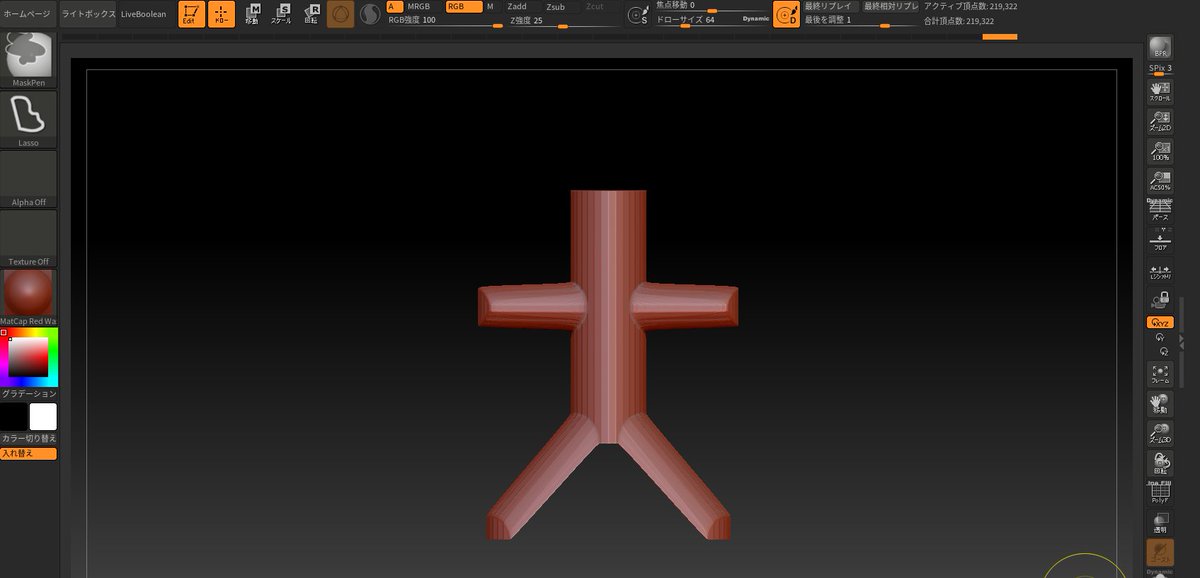Select the Draw mode icon
Image resolution: width=1200 pixels, height=578 pixels.
(221, 14)
